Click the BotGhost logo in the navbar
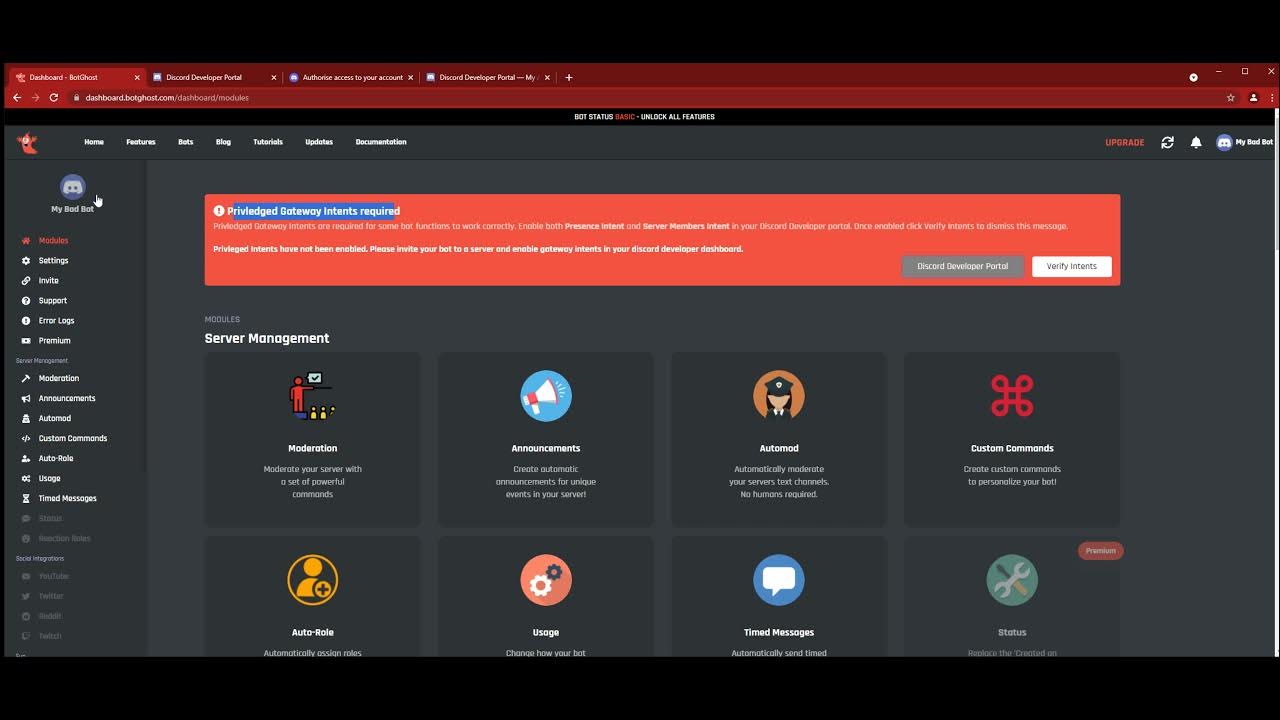The height and width of the screenshot is (720, 1280). tap(27, 142)
